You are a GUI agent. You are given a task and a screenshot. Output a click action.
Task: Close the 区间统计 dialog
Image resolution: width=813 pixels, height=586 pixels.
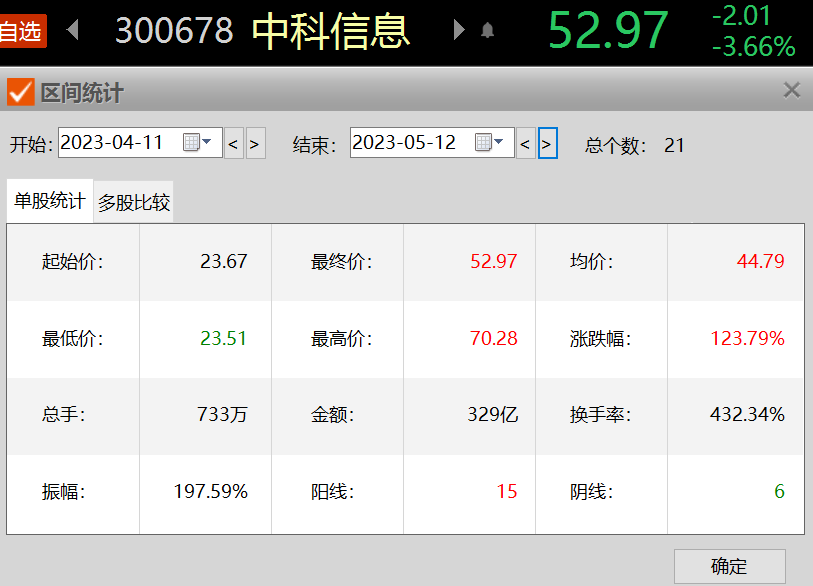792,90
